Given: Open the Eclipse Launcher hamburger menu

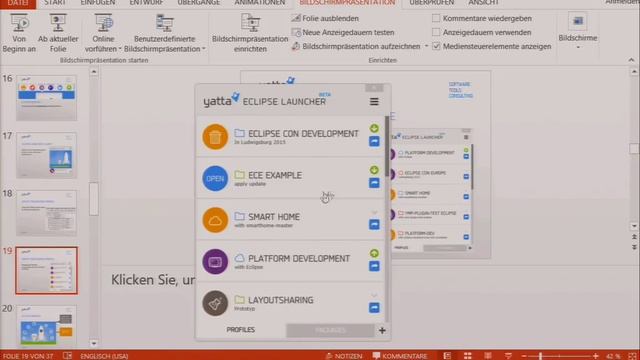Looking at the screenshot, I should (374, 102).
